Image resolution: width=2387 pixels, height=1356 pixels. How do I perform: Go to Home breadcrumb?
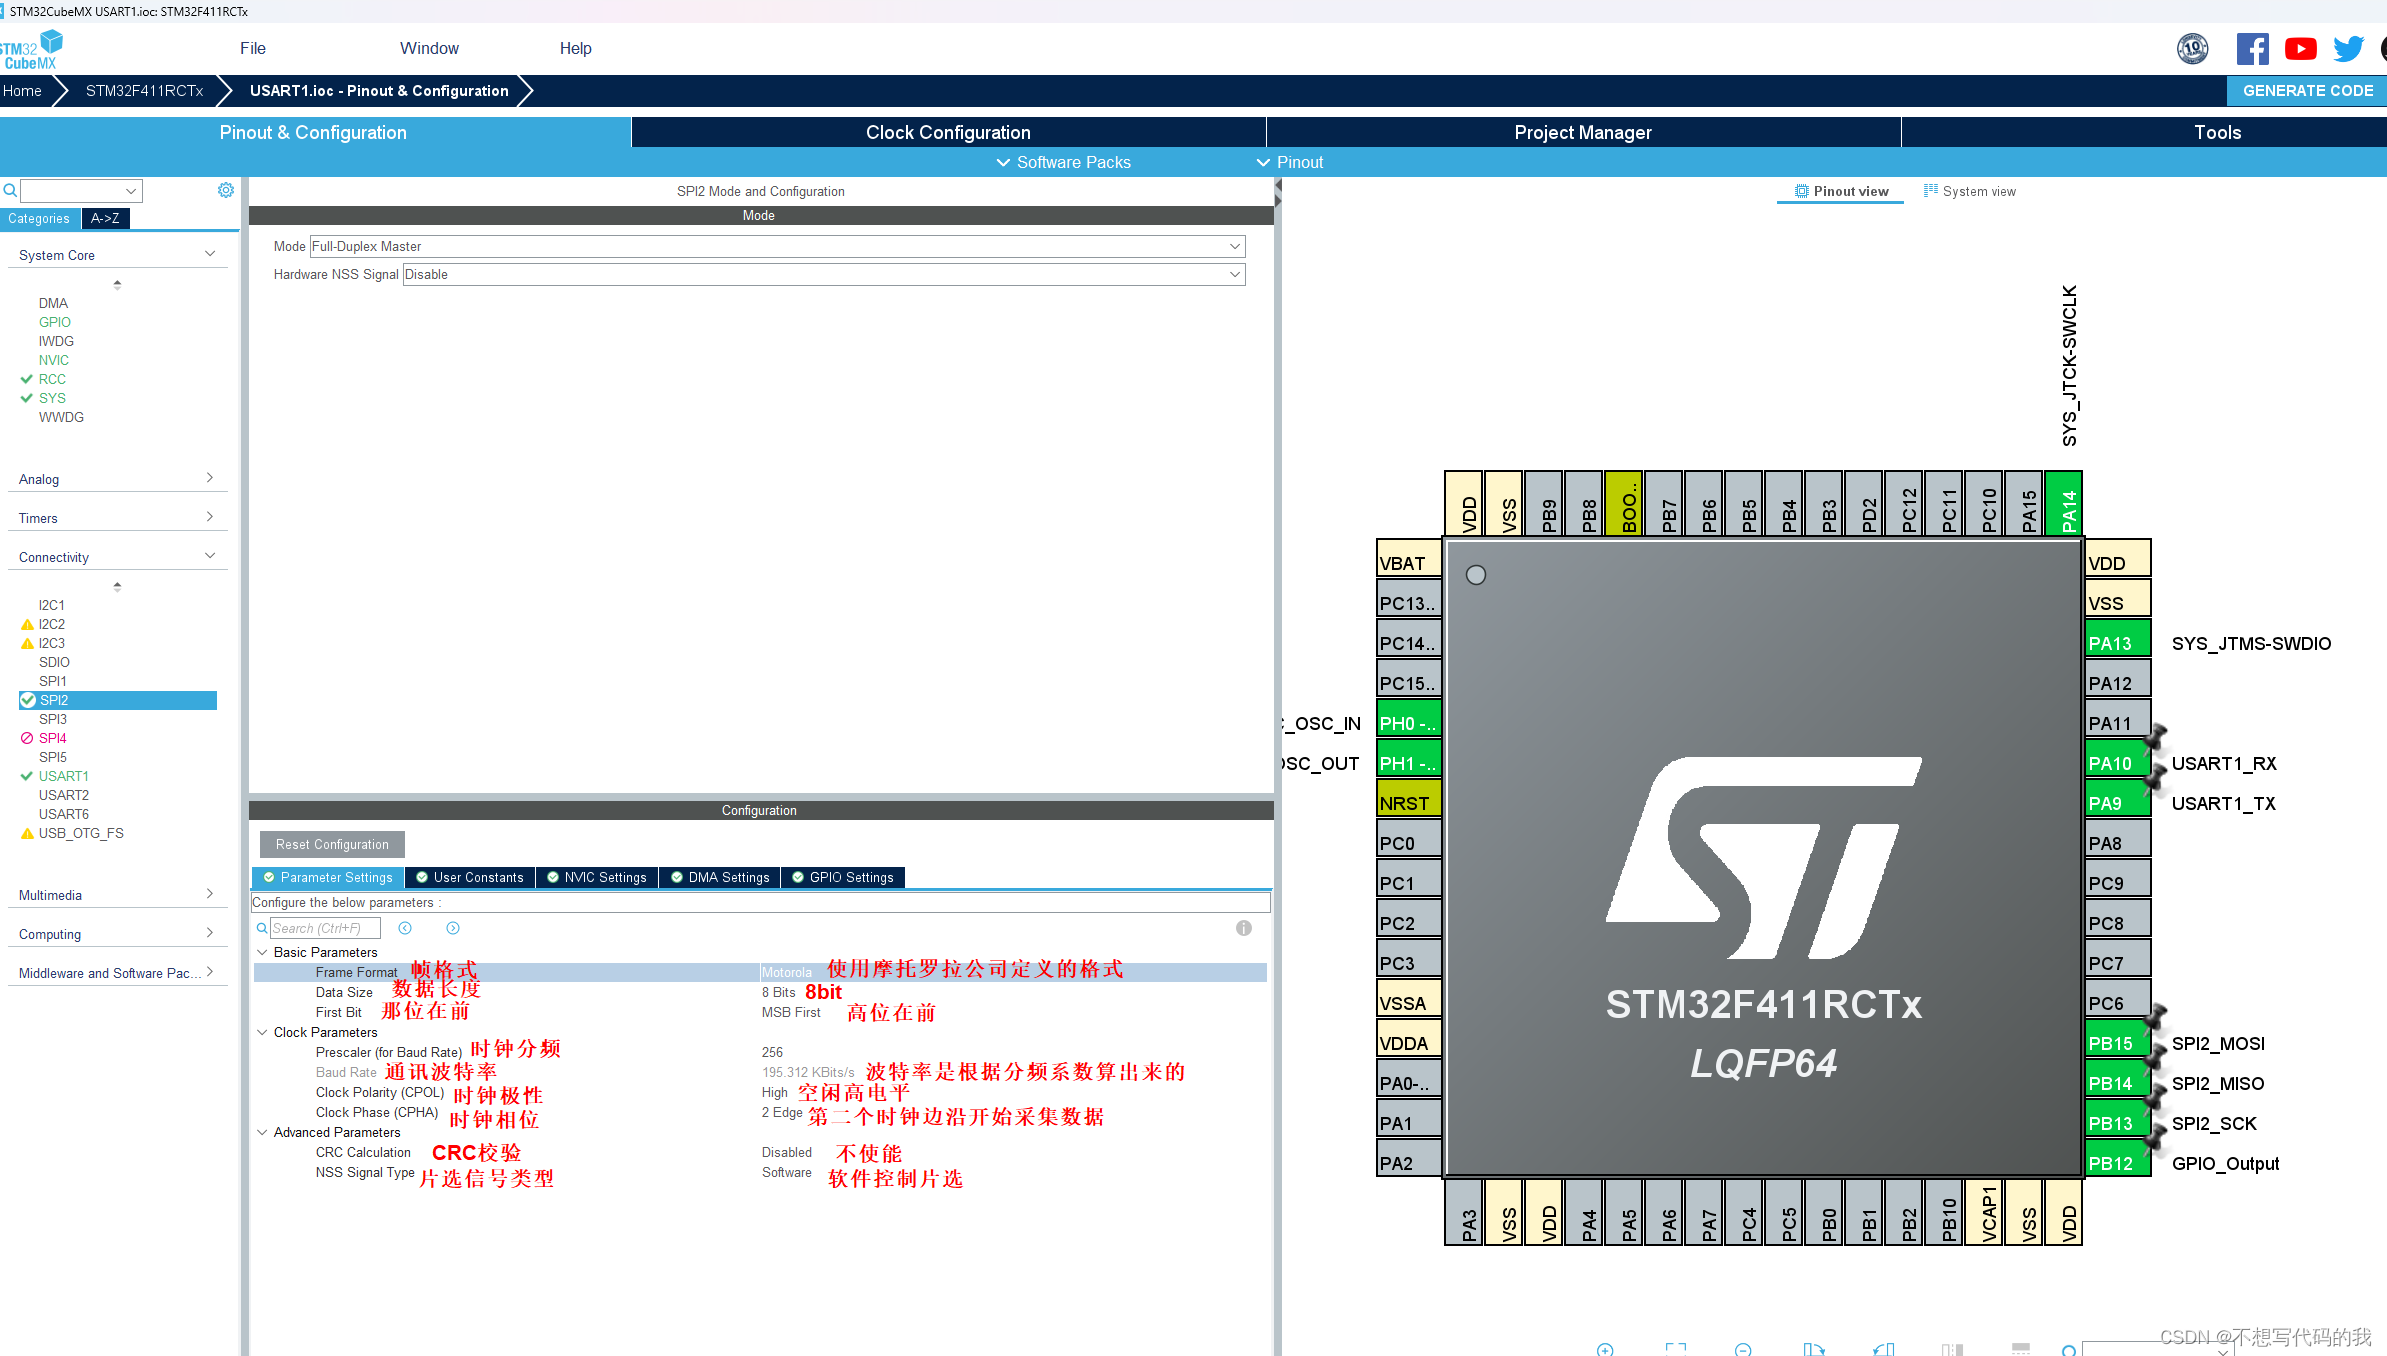point(22,90)
